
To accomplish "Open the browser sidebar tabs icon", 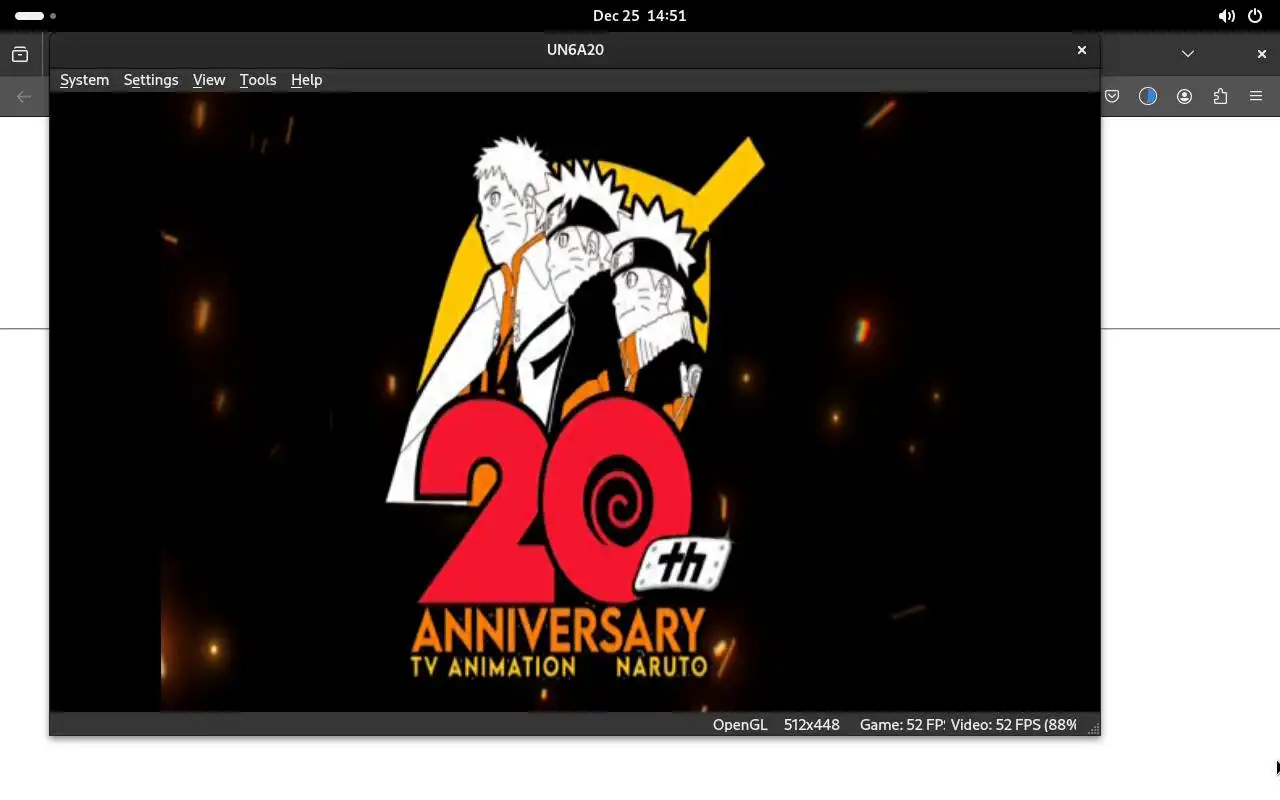I will tap(20, 55).
